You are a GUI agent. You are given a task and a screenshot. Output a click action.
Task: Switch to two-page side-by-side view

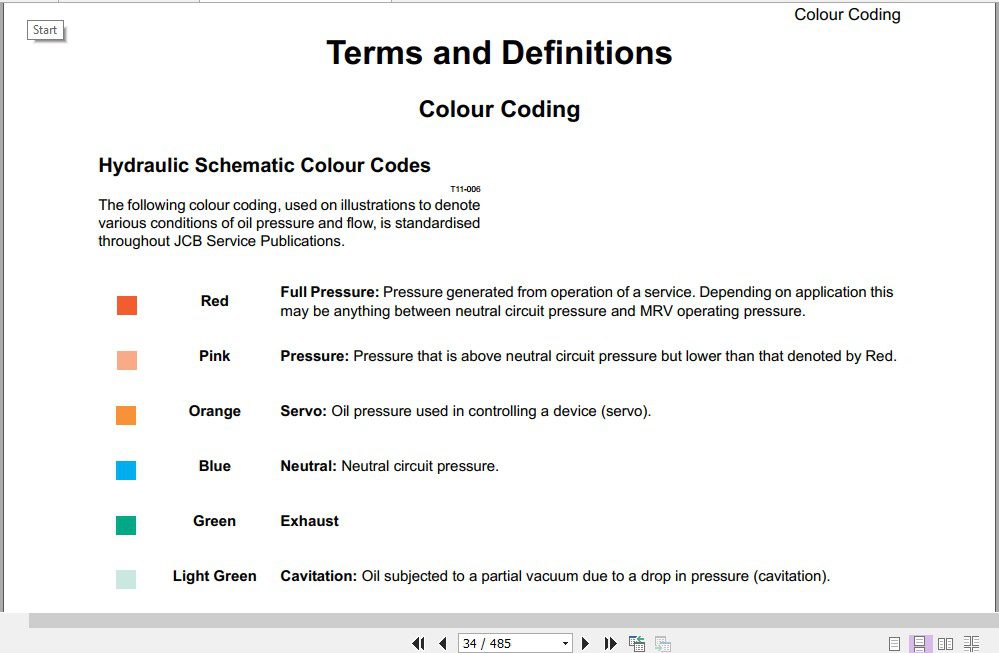click(x=945, y=643)
